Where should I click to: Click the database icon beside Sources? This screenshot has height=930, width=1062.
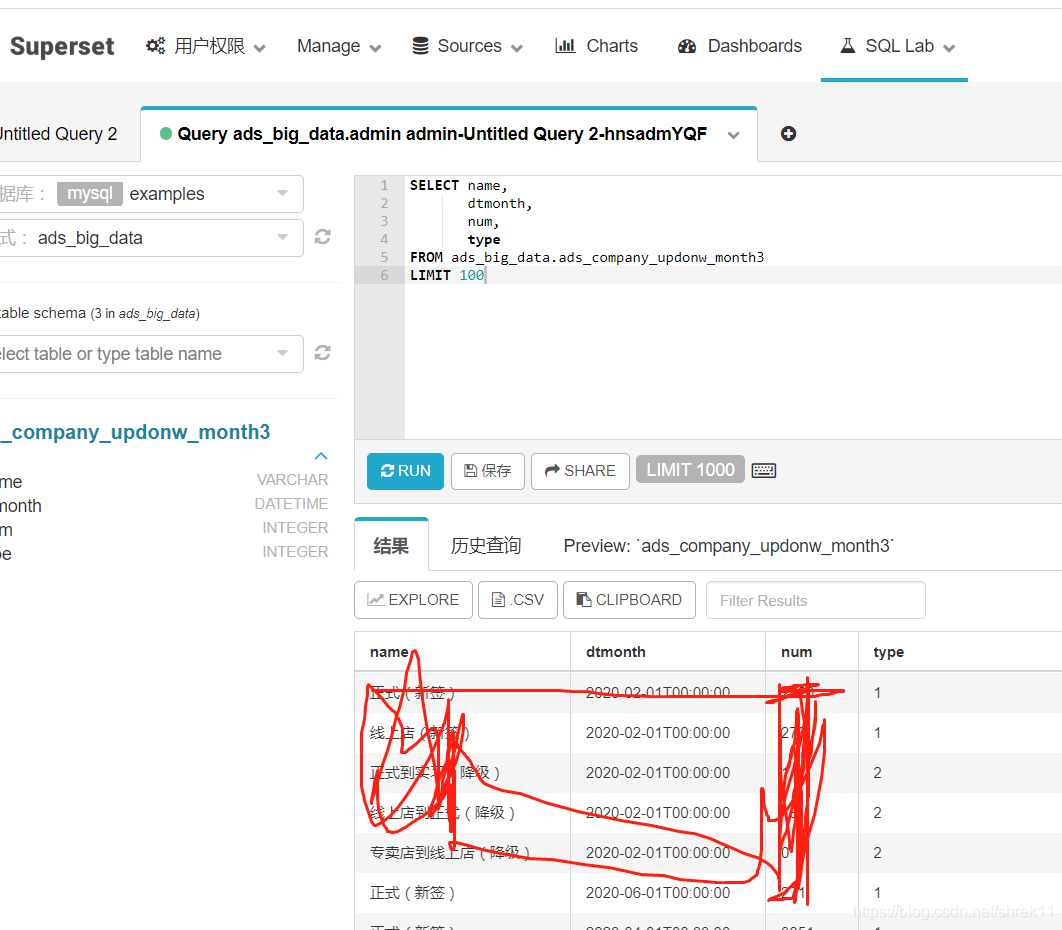tap(421, 46)
